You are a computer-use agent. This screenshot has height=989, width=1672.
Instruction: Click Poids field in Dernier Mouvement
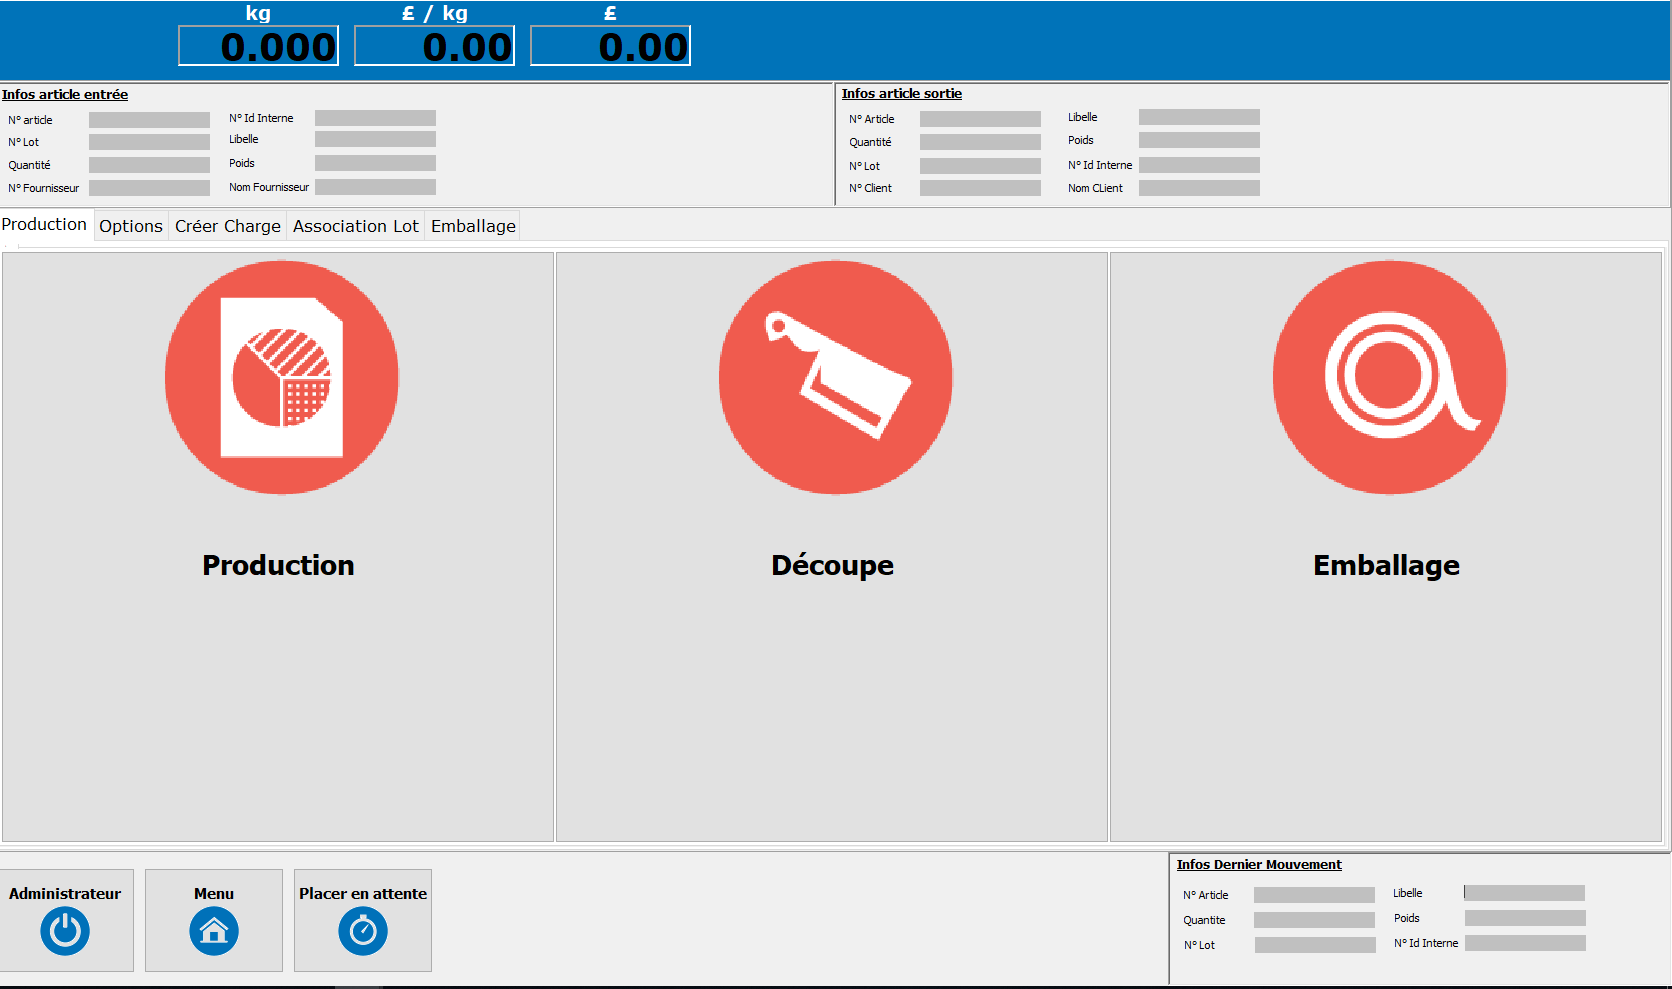[x=1525, y=918]
